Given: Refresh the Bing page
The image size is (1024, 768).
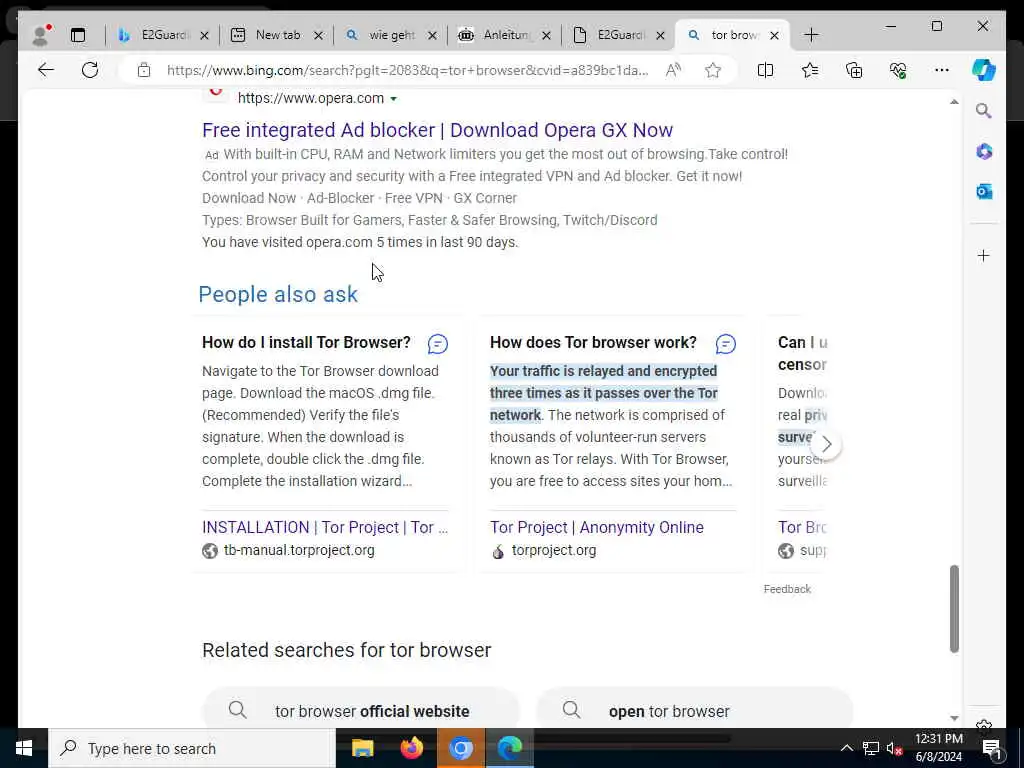Looking at the screenshot, I should pyautogui.click(x=90, y=70).
